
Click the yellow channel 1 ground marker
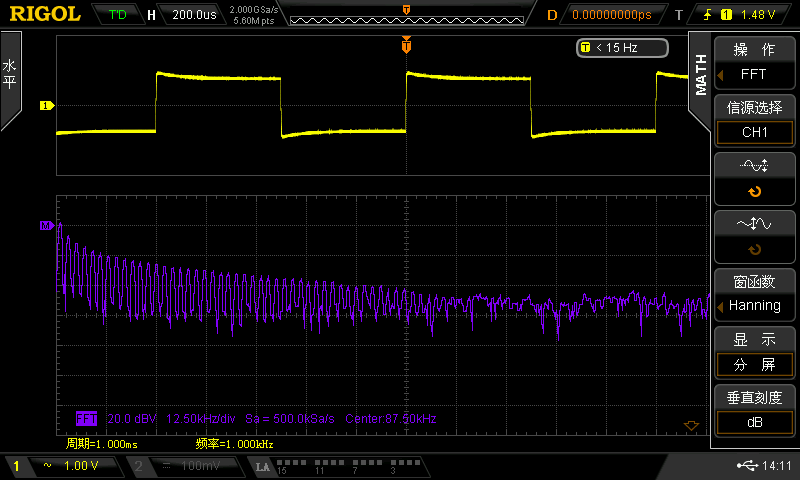pos(45,105)
